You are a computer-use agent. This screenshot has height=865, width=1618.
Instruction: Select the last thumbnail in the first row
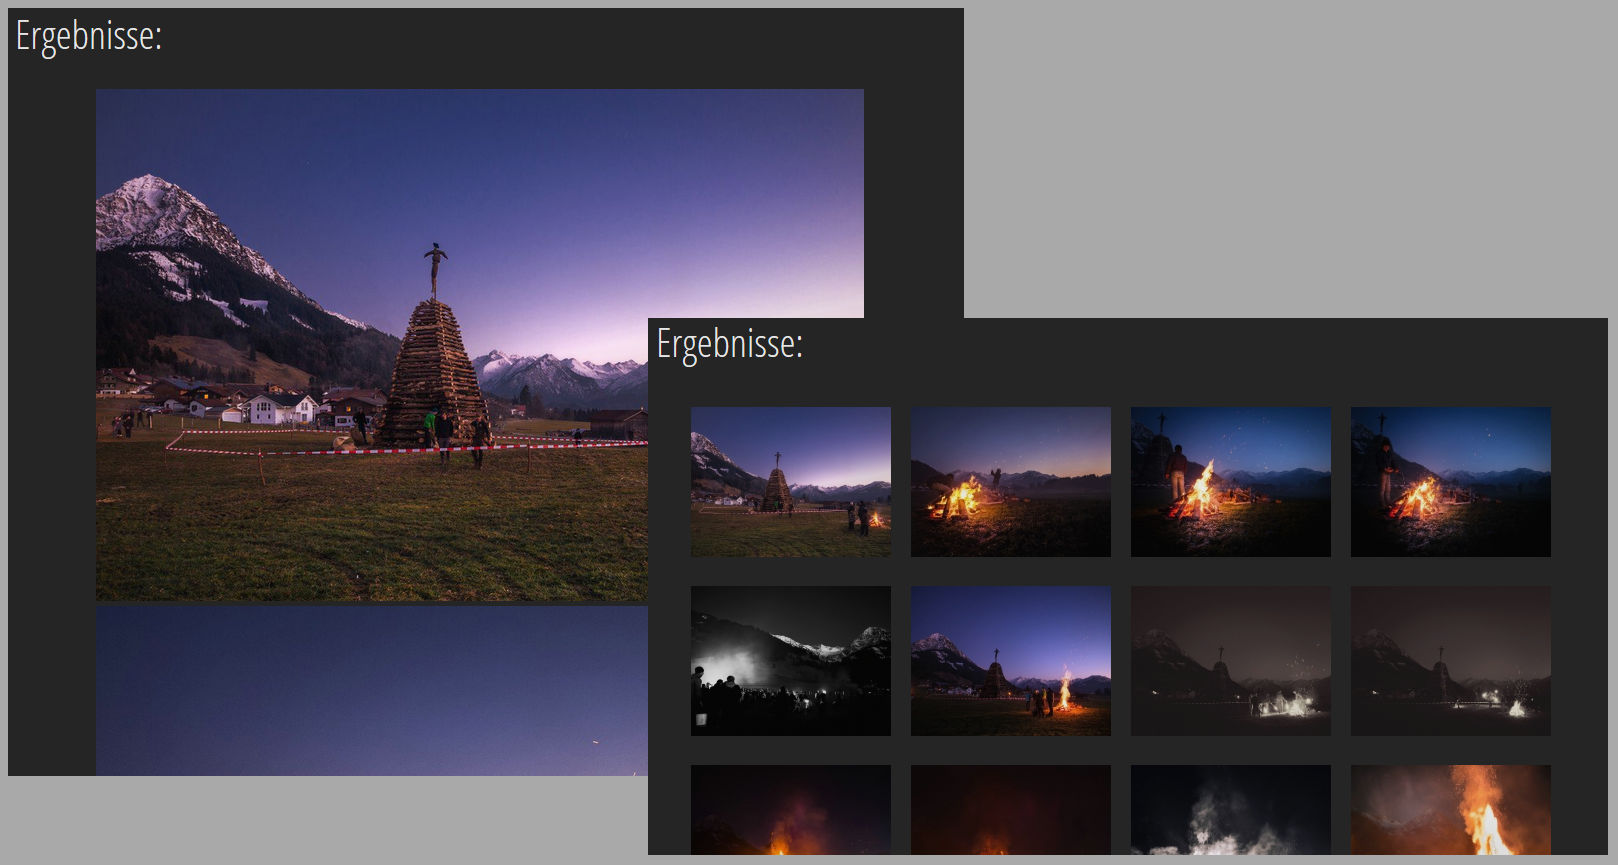coord(1450,481)
